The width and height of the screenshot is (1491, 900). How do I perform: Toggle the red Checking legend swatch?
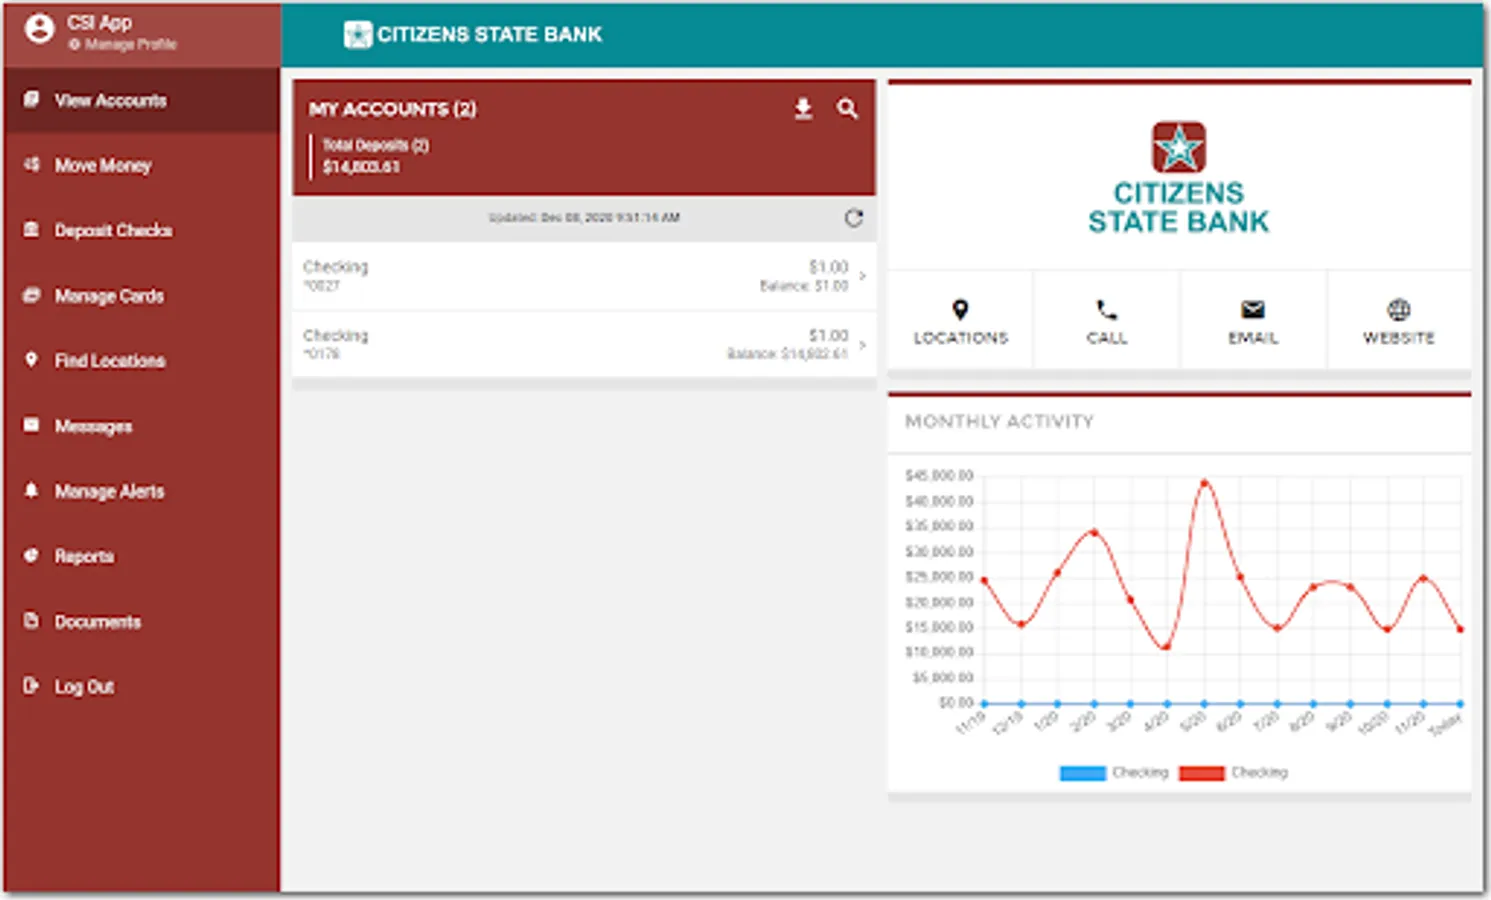pos(1202,773)
